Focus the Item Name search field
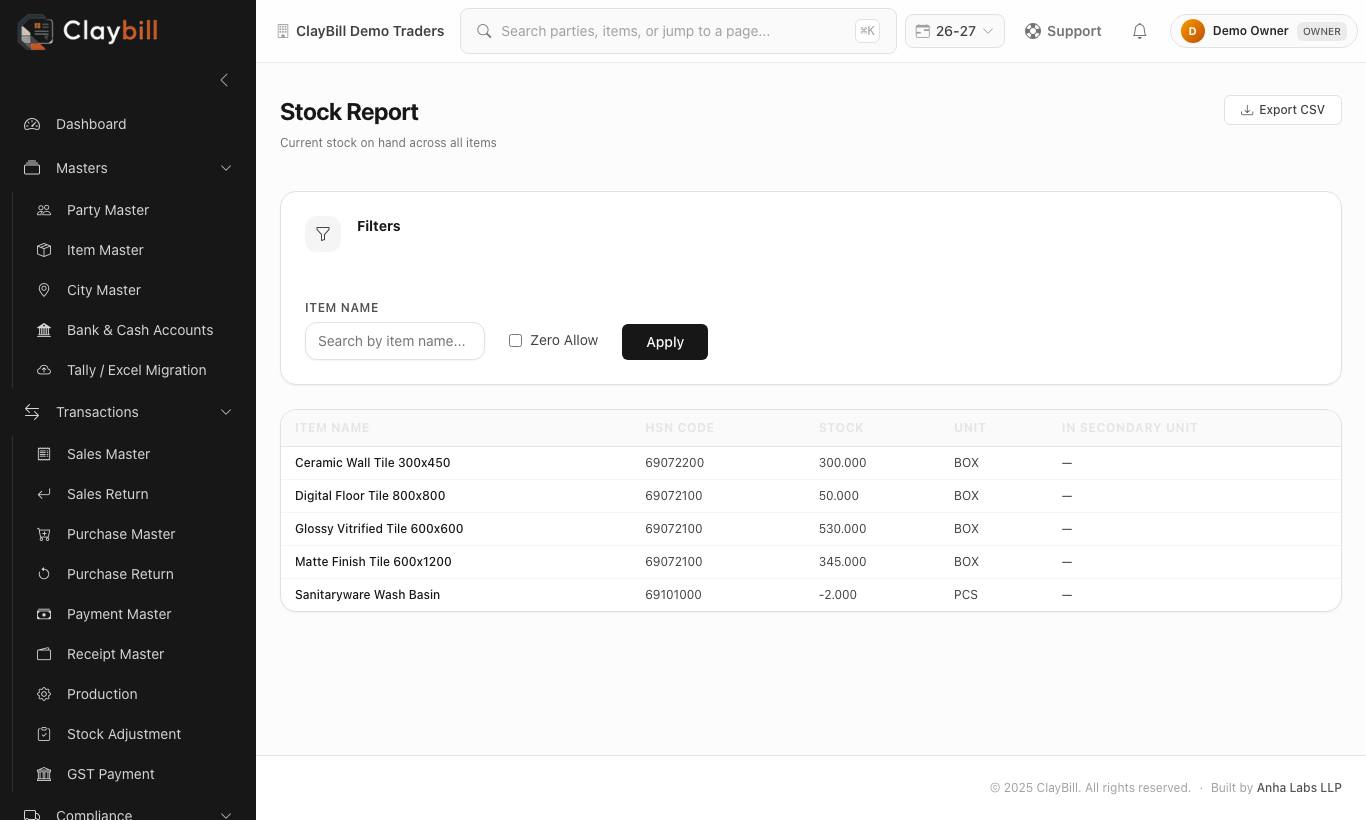 point(395,341)
